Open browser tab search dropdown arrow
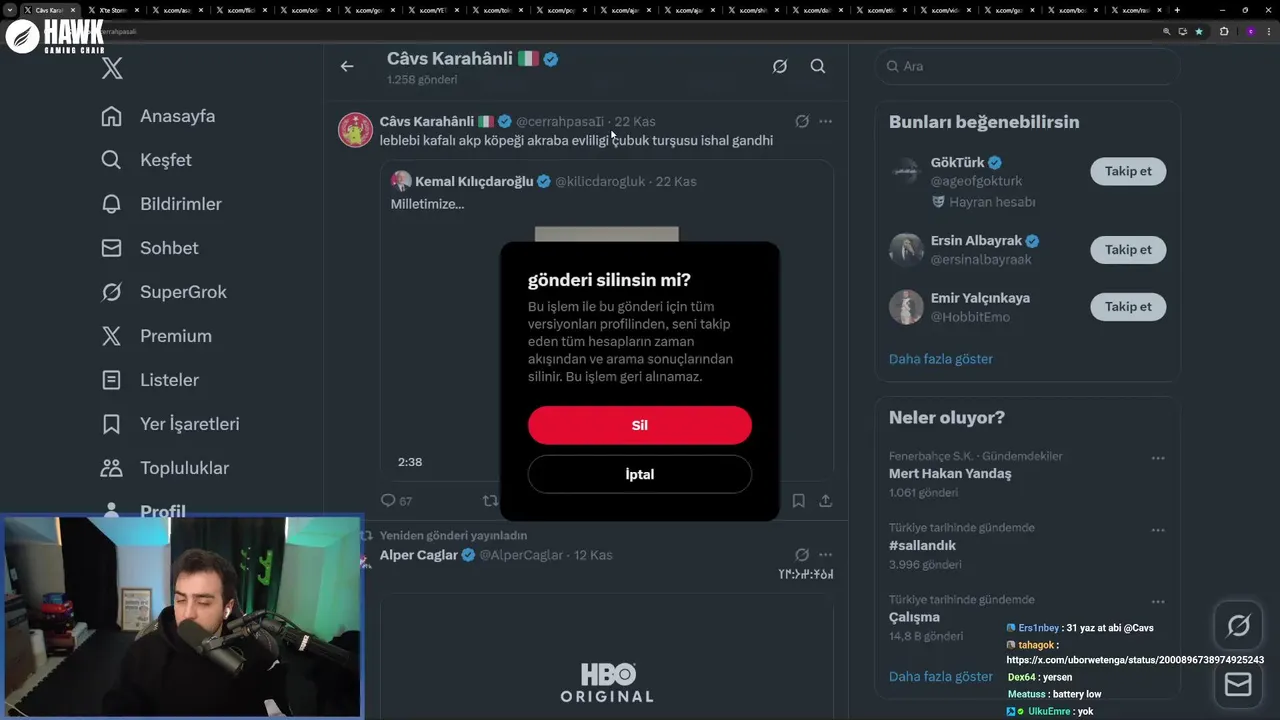The height and width of the screenshot is (720, 1280). (x=10, y=10)
